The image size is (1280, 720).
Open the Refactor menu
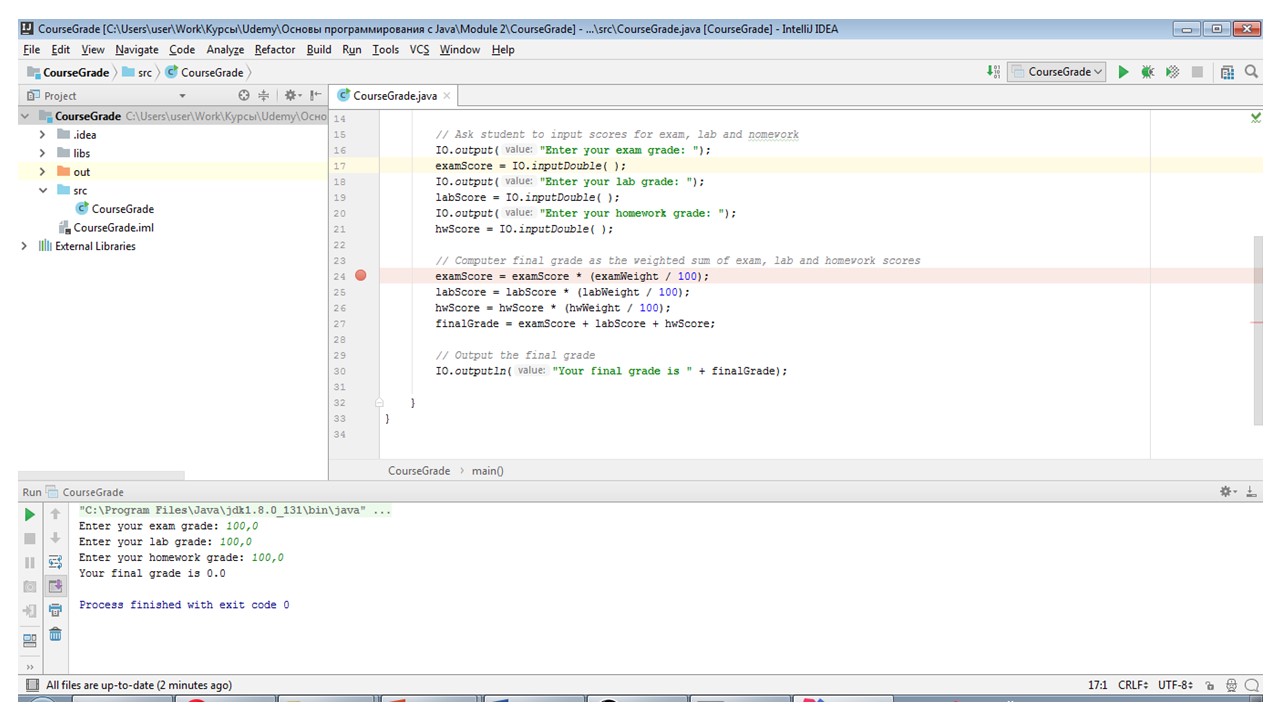274,49
